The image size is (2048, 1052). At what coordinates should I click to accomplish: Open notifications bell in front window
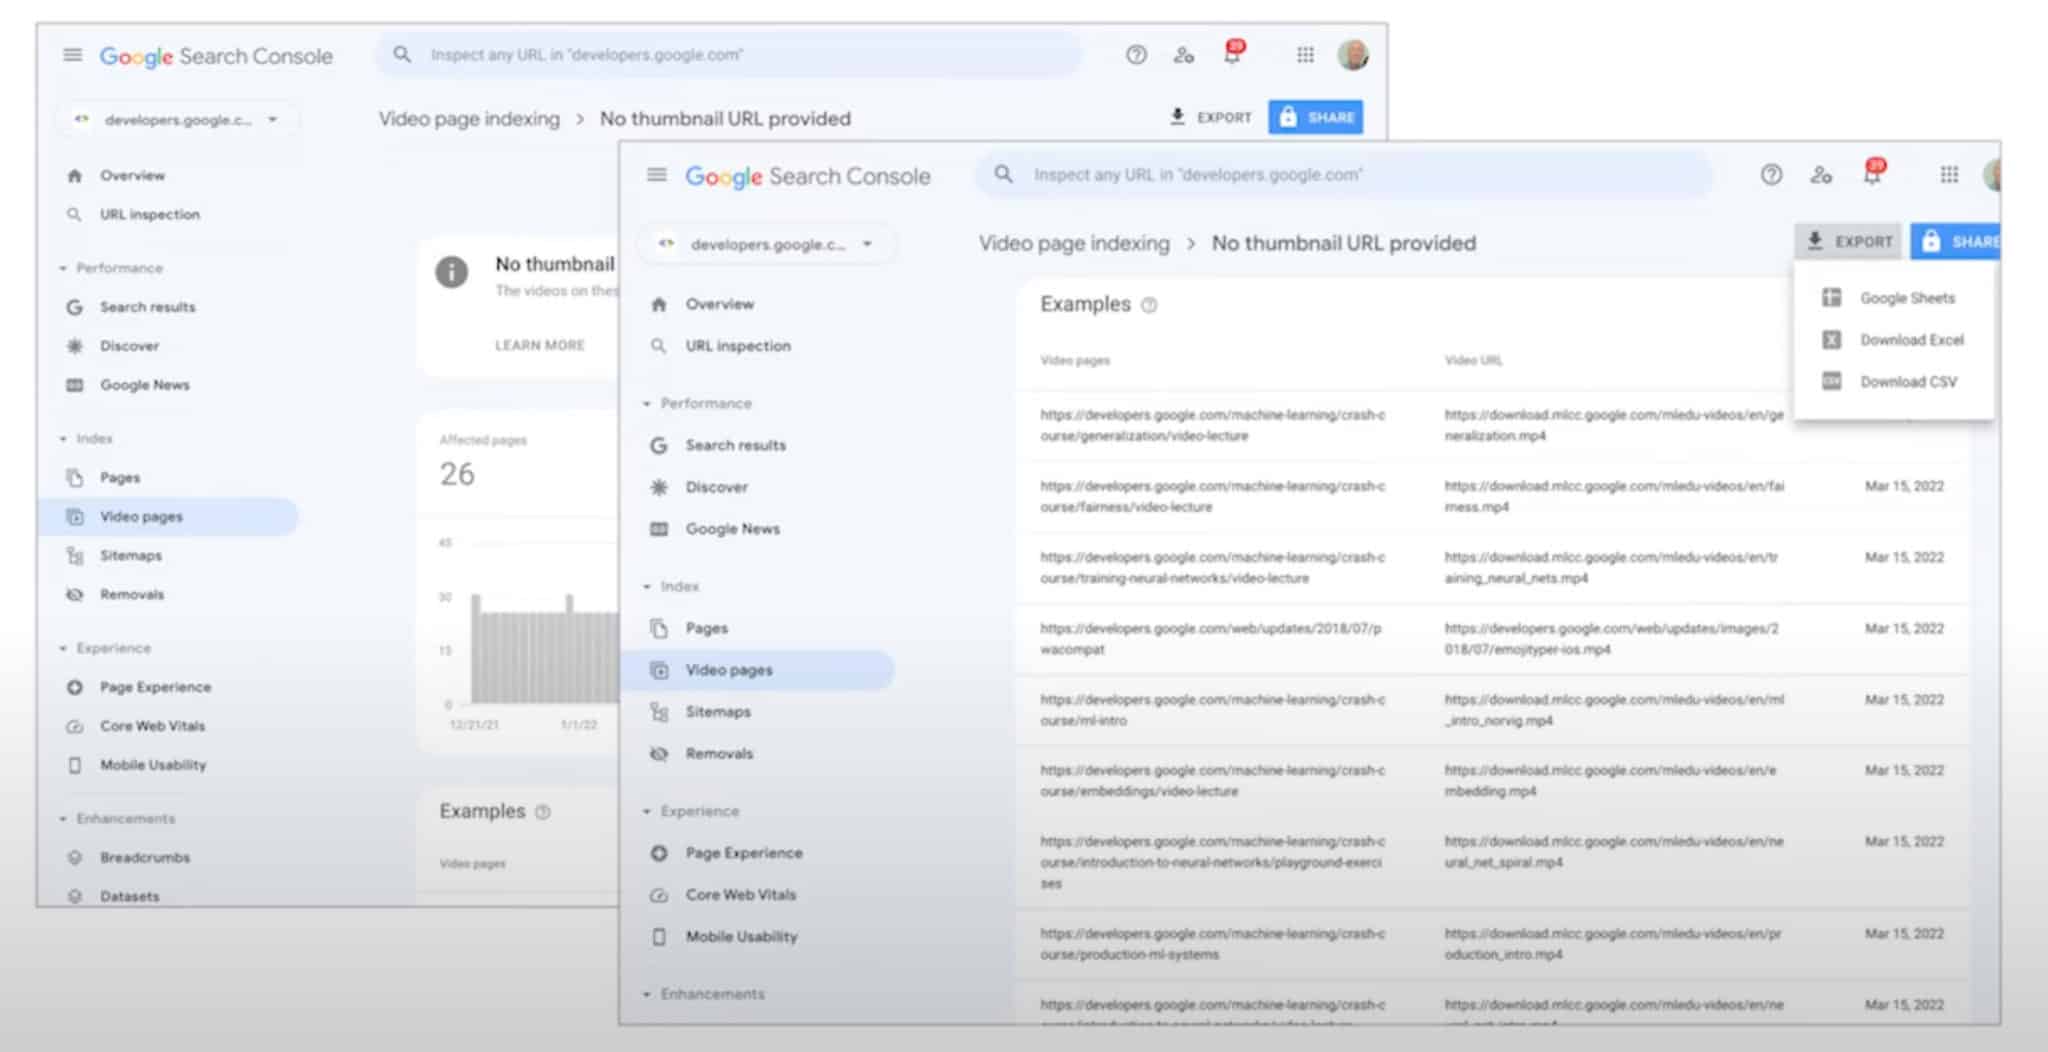click(1871, 175)
